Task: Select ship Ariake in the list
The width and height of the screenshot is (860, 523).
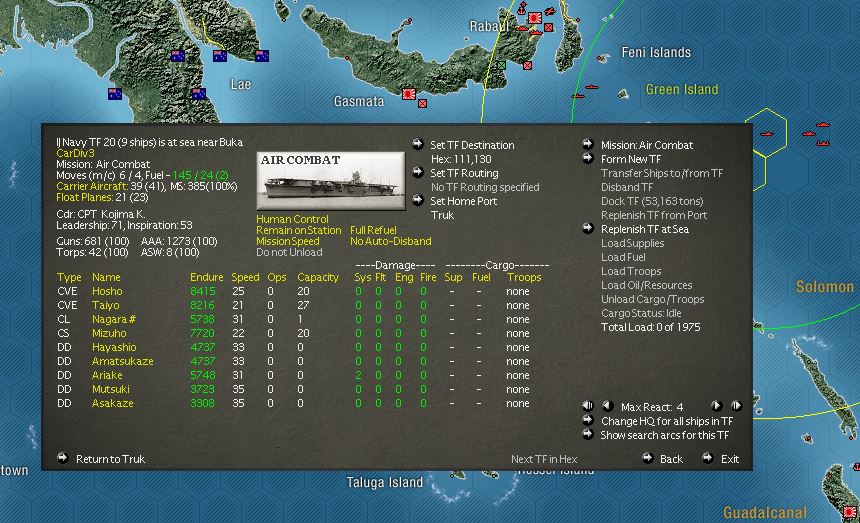Action: [x=107, y=376]
